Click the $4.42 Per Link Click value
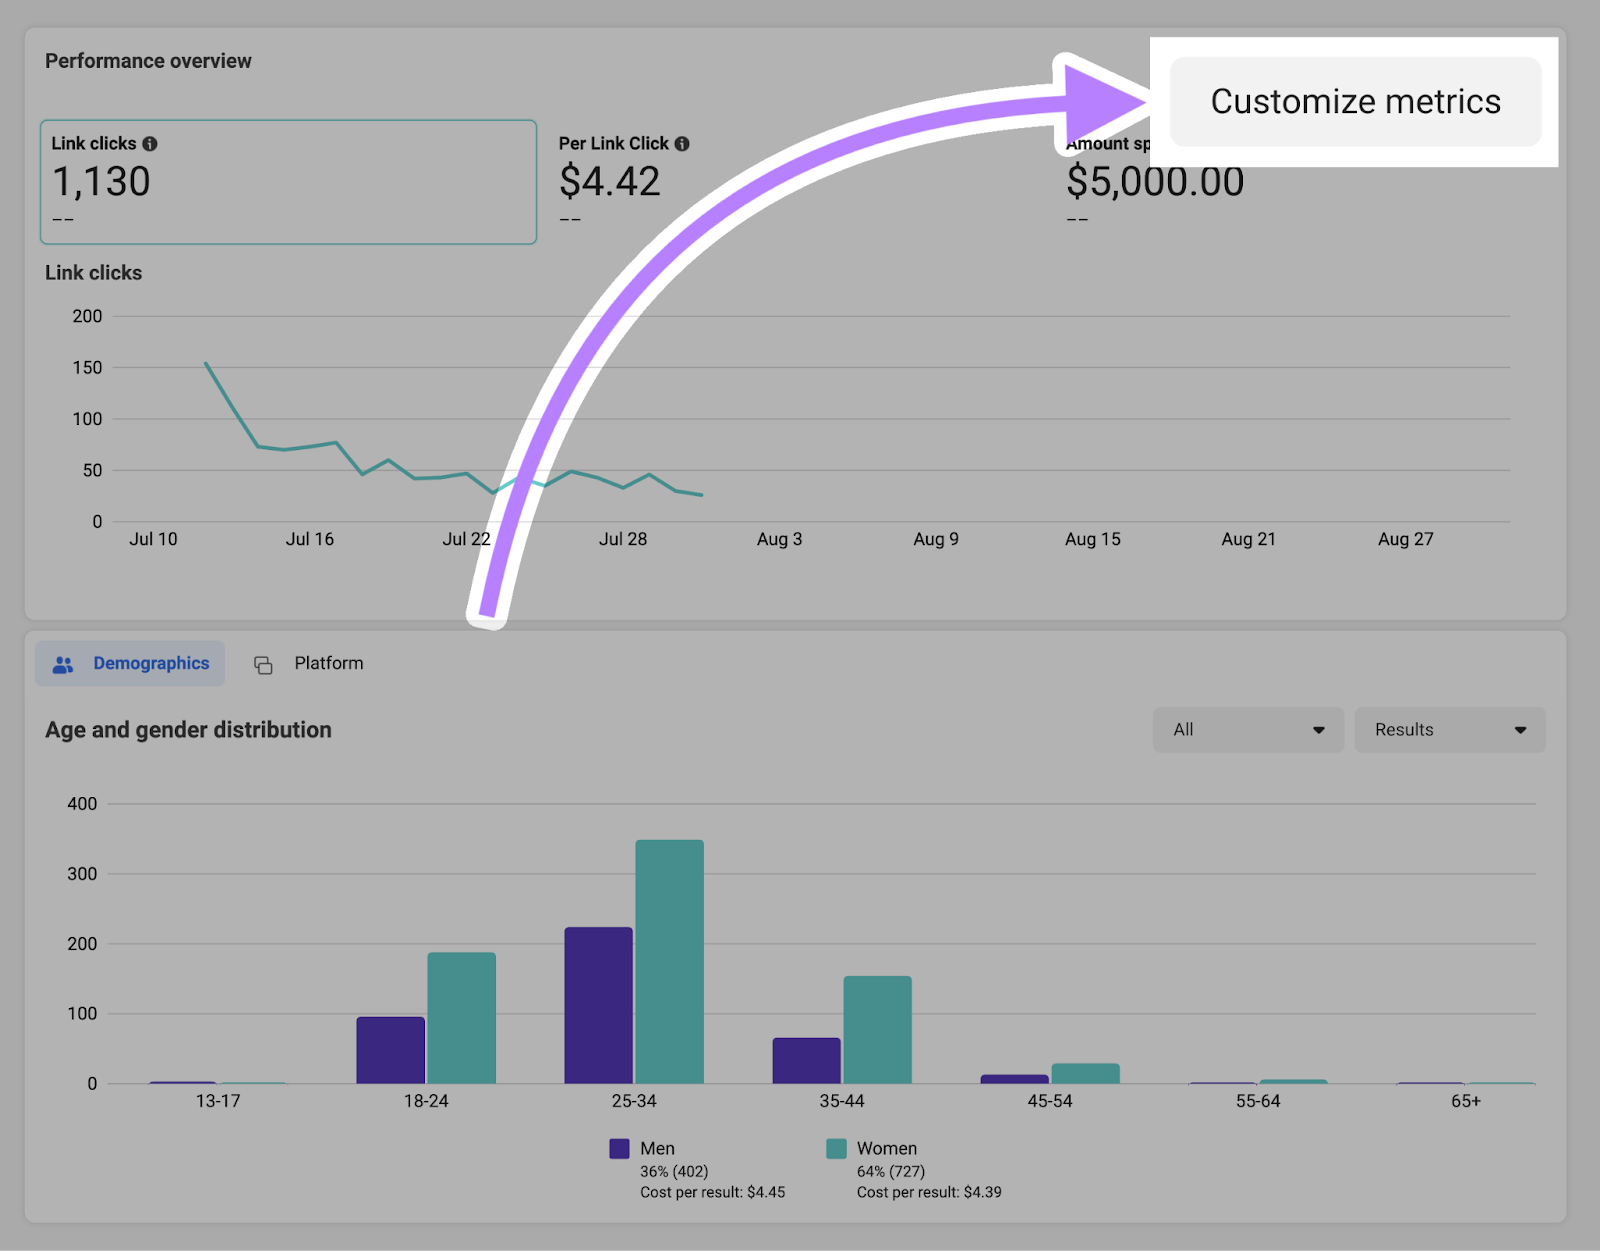 click(610, 182)
